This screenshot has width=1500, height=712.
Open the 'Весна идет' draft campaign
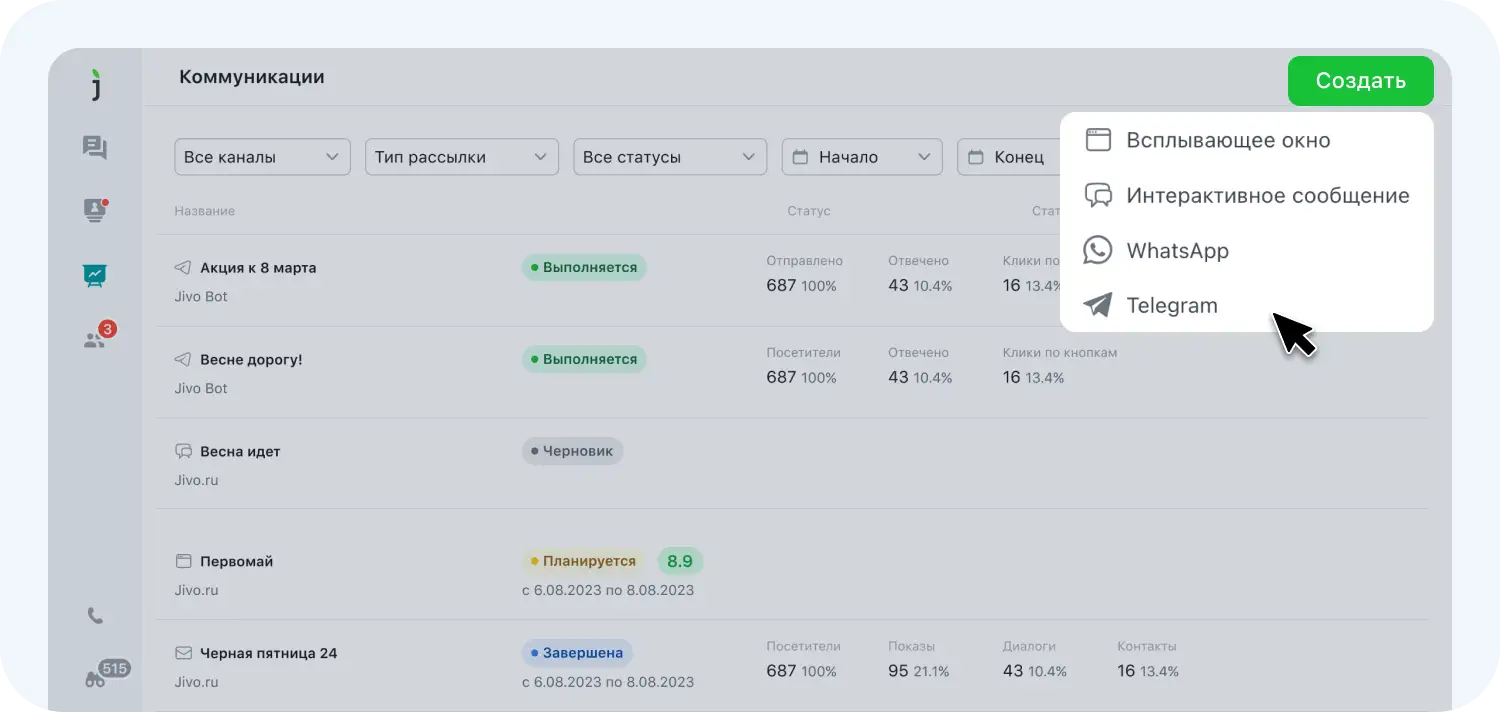pos(240,451)
